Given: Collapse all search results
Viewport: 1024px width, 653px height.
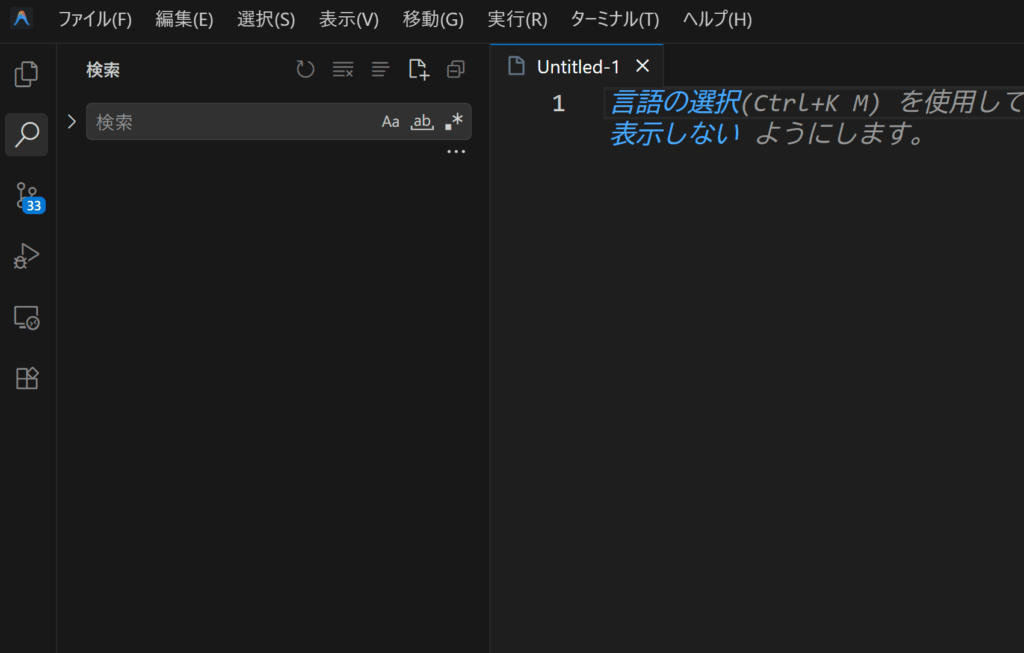Looking at the screenshot, I should tap(456, 69).
